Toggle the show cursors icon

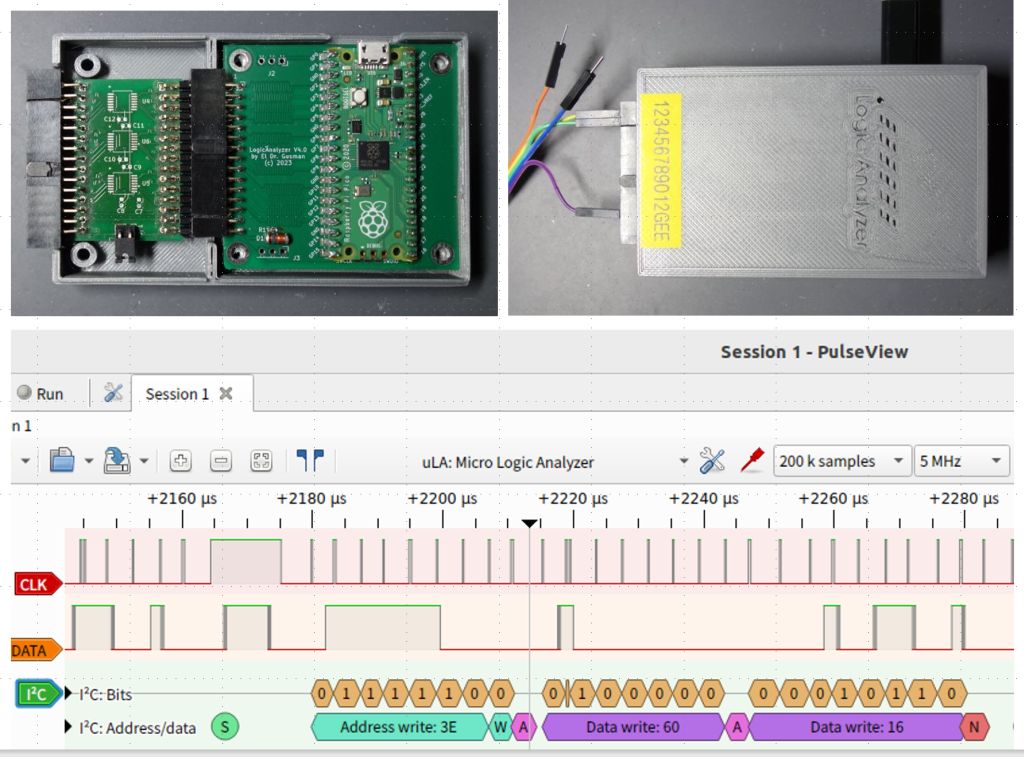tap(310, 460)
